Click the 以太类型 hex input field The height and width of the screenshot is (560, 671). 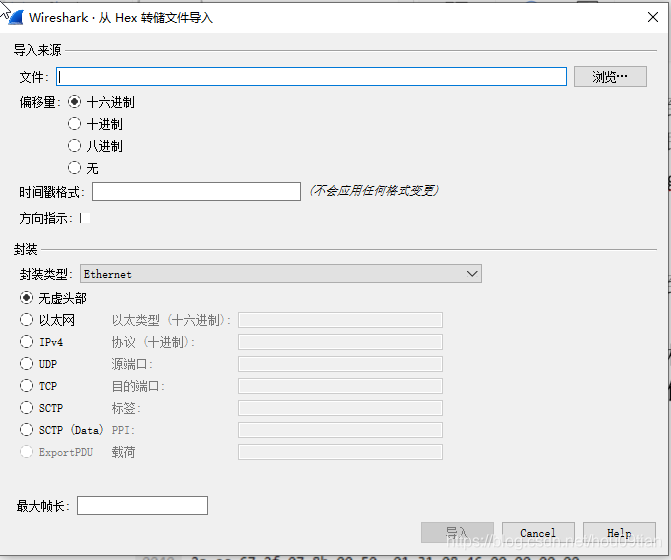(340, 320)
